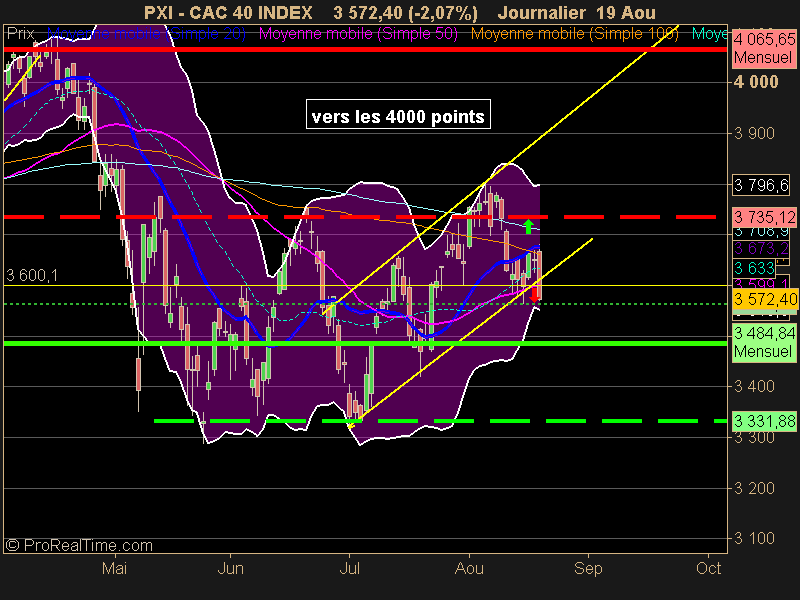Select the 'vers les 4000 points' annotation box

(x=398, y=114)
